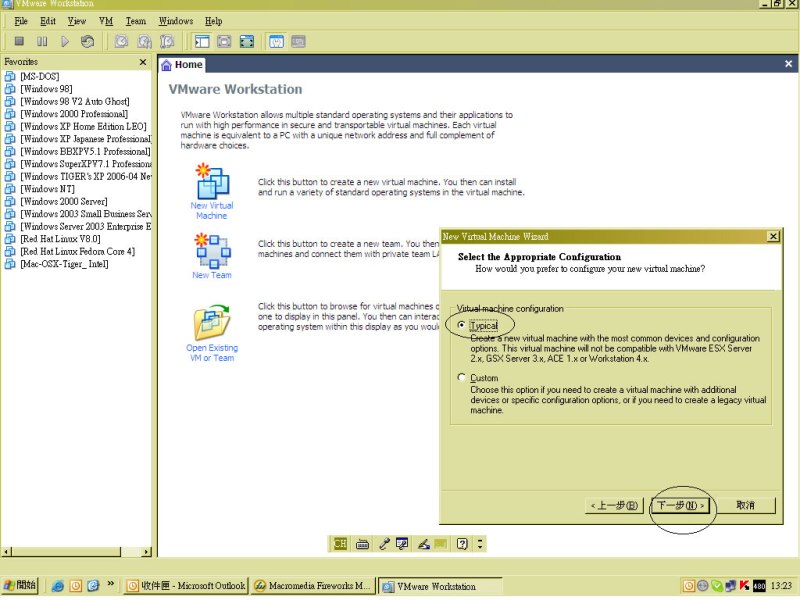This screenshot has width=800, height=600.
Task: Click the green shield tray icon
Action: tap(717, 586)
